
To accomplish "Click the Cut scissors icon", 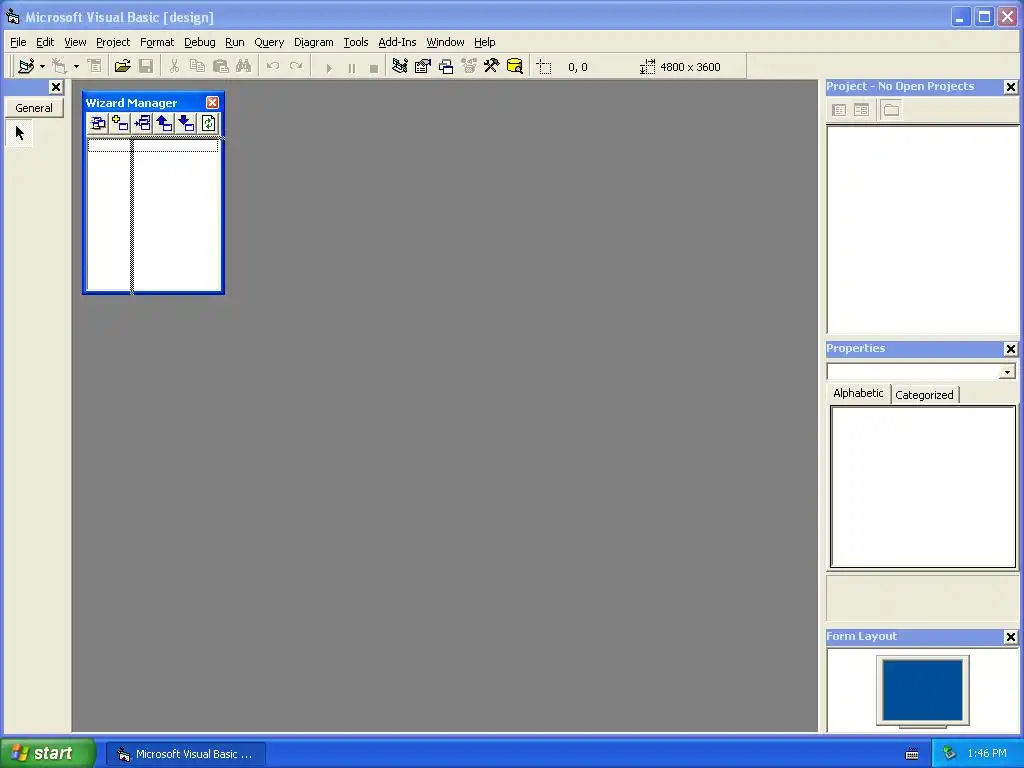I will coord(174,66).
